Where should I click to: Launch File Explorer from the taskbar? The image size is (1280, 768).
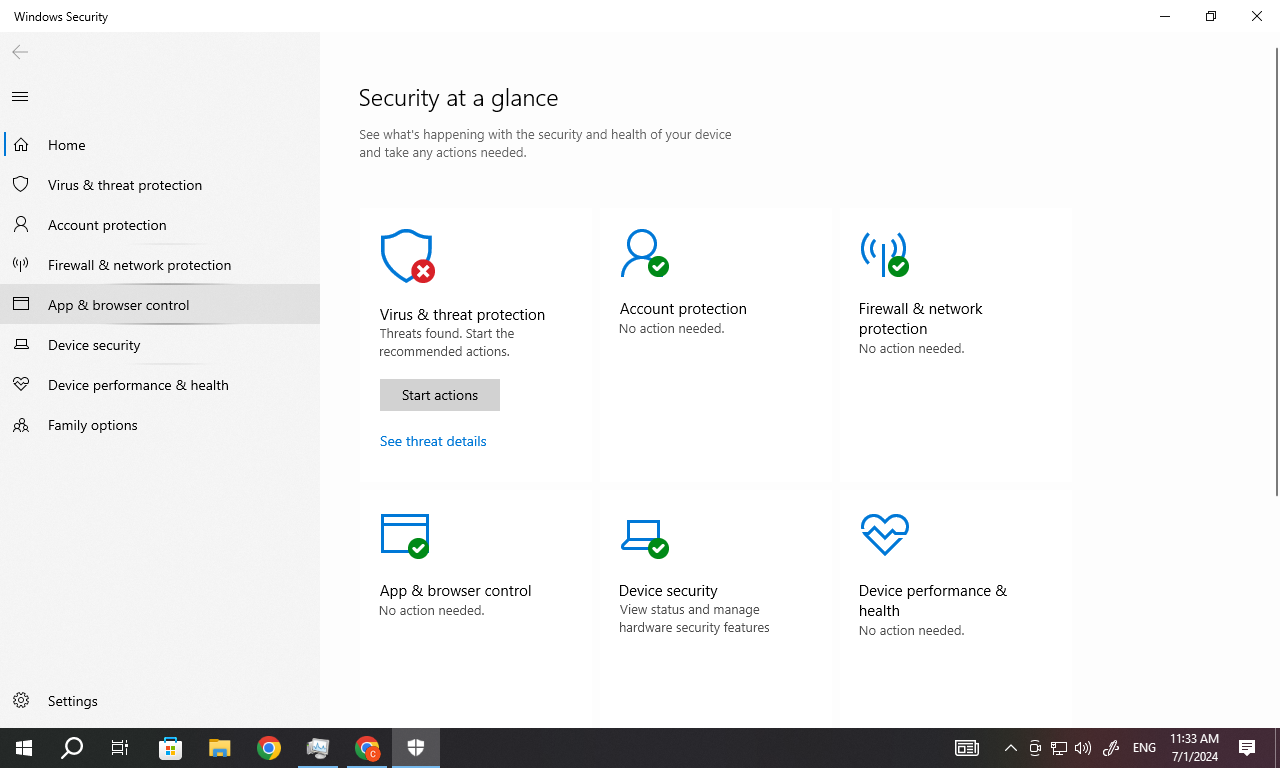[220, 748]
